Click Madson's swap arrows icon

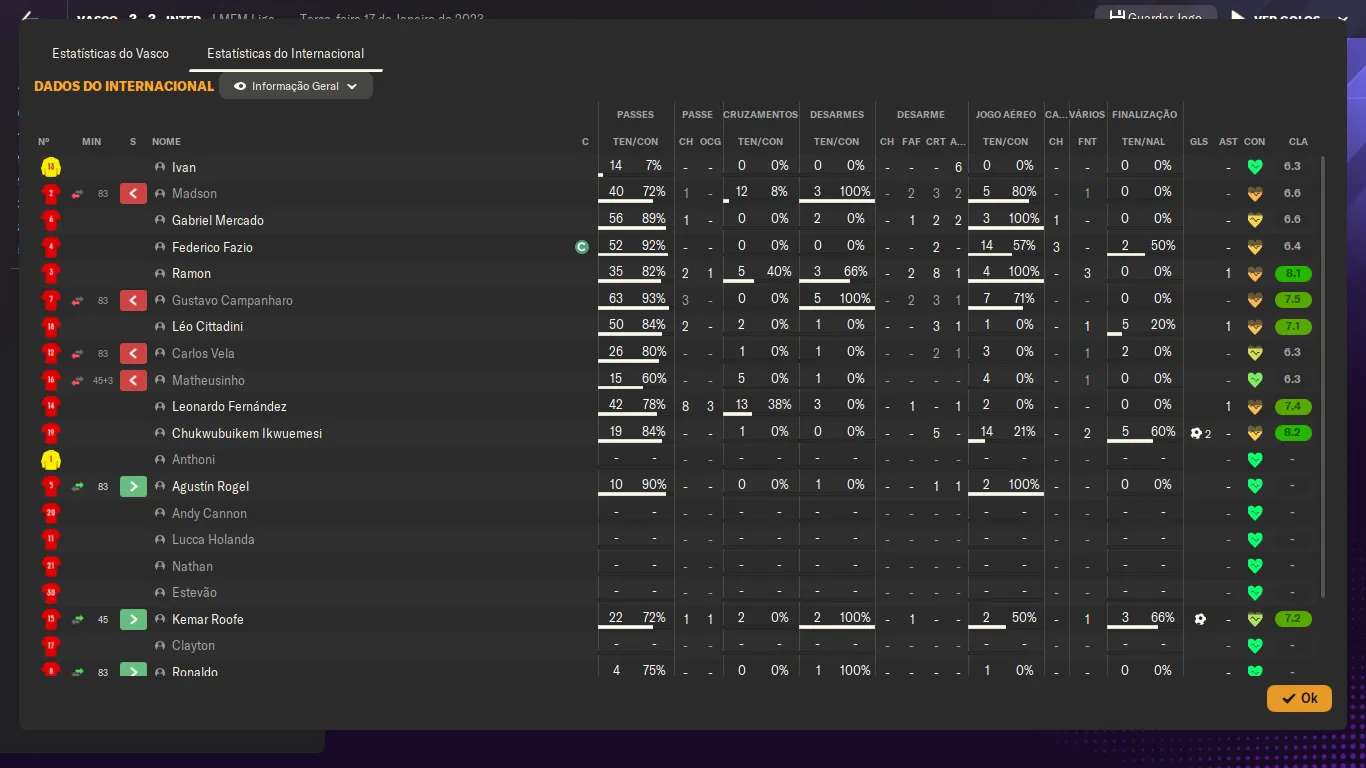pos(77,194)
